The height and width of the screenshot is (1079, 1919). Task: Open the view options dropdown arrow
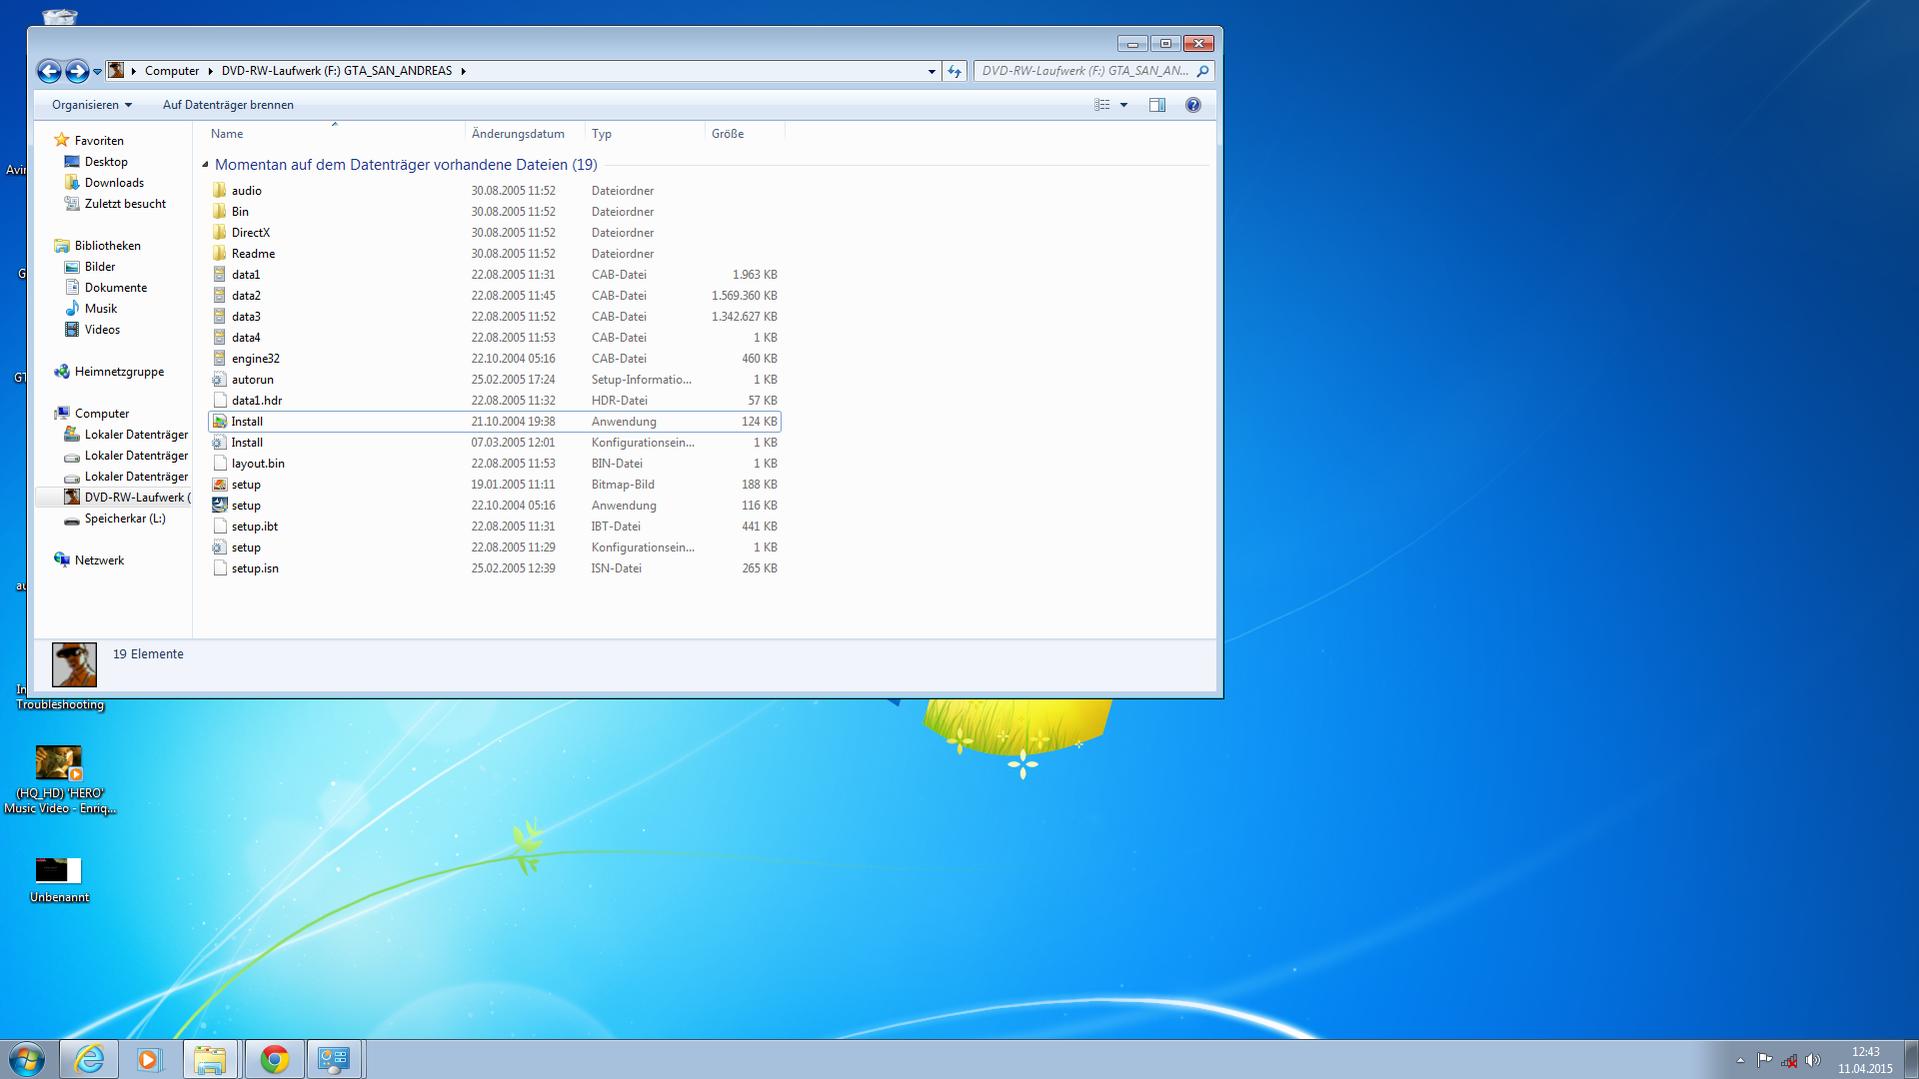pyautogui.click(x=1124, y=105)
